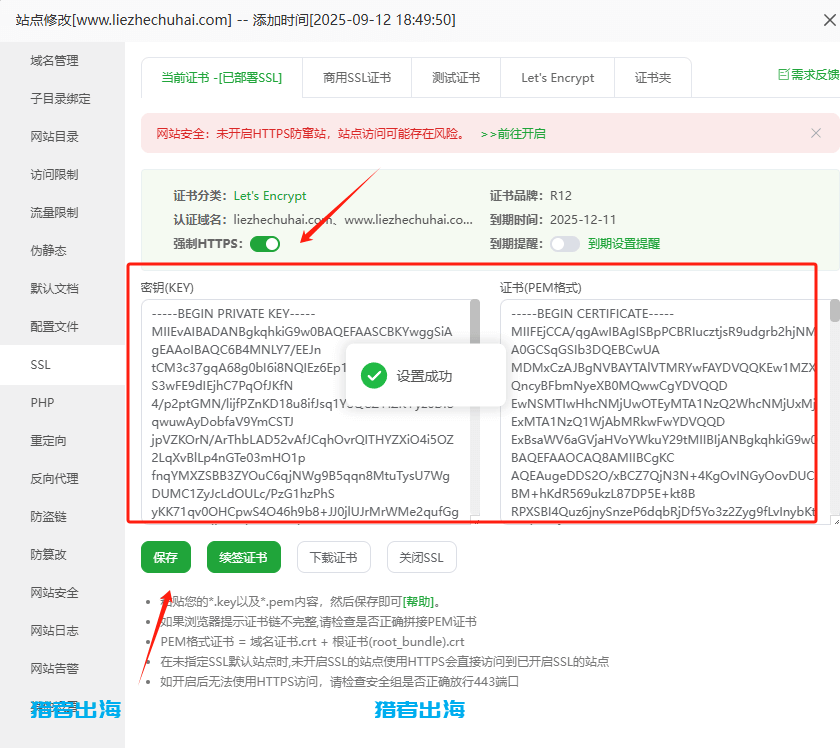Open the 网站告警 section
840x748 pixels.
[x=55, y=669]
